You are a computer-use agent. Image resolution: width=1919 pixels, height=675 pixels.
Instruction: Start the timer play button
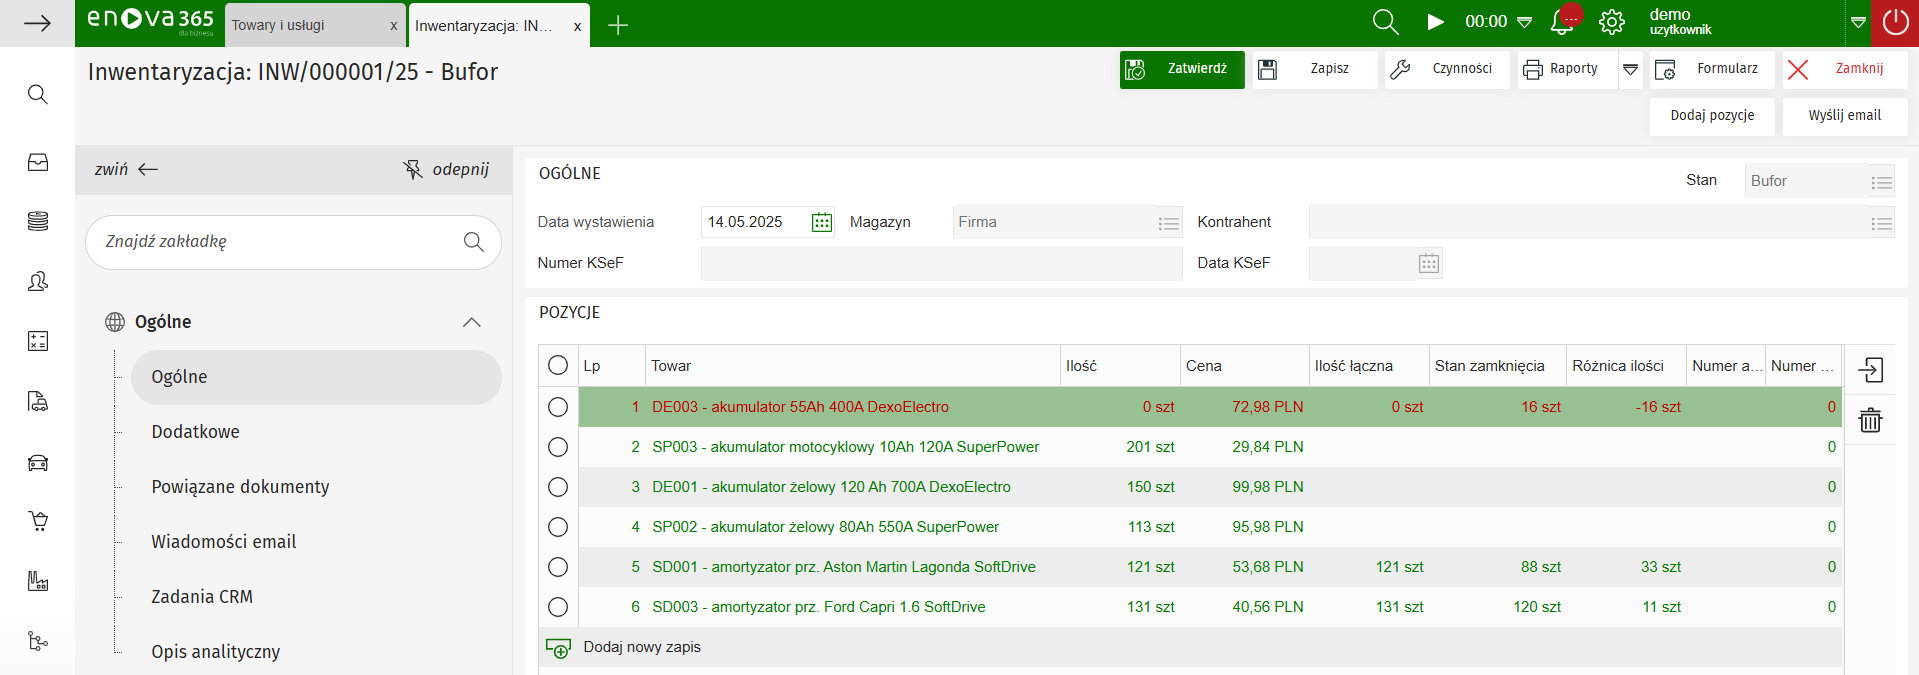1435,22
